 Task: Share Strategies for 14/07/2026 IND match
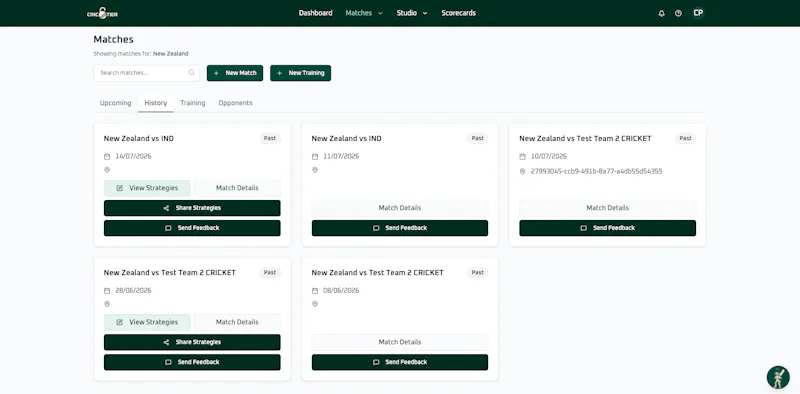tap(192, 208)
